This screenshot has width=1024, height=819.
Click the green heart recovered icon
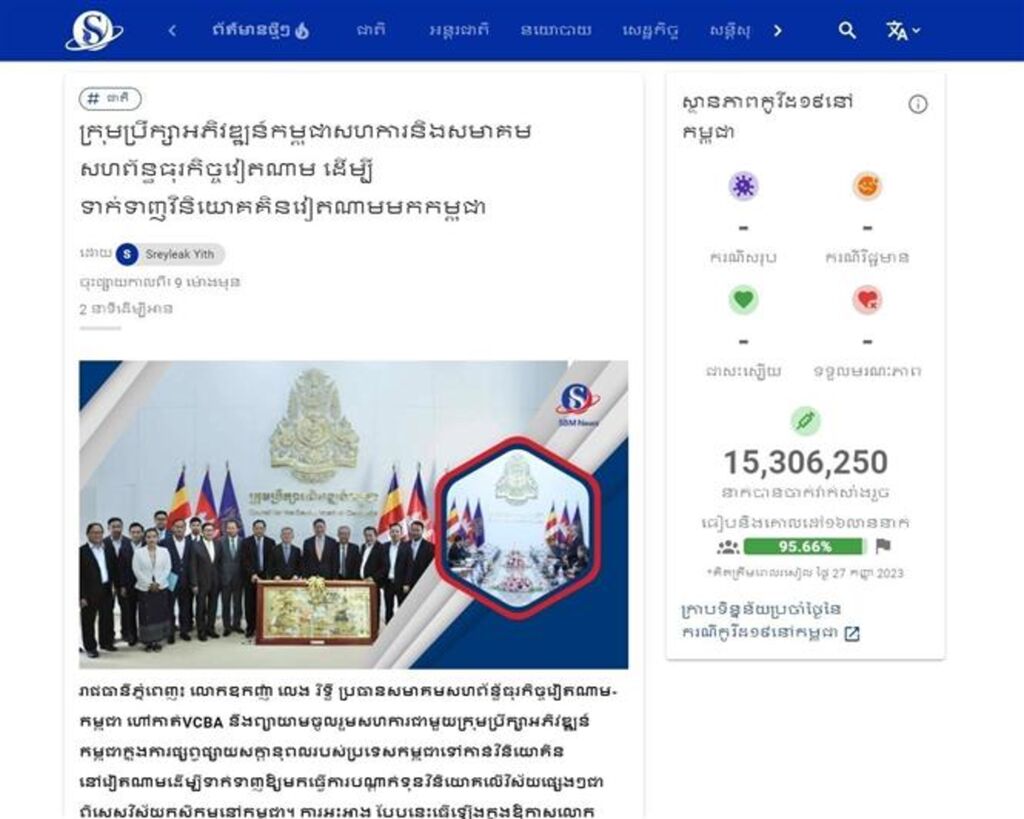pyautogui.click(x=743, y=300)
